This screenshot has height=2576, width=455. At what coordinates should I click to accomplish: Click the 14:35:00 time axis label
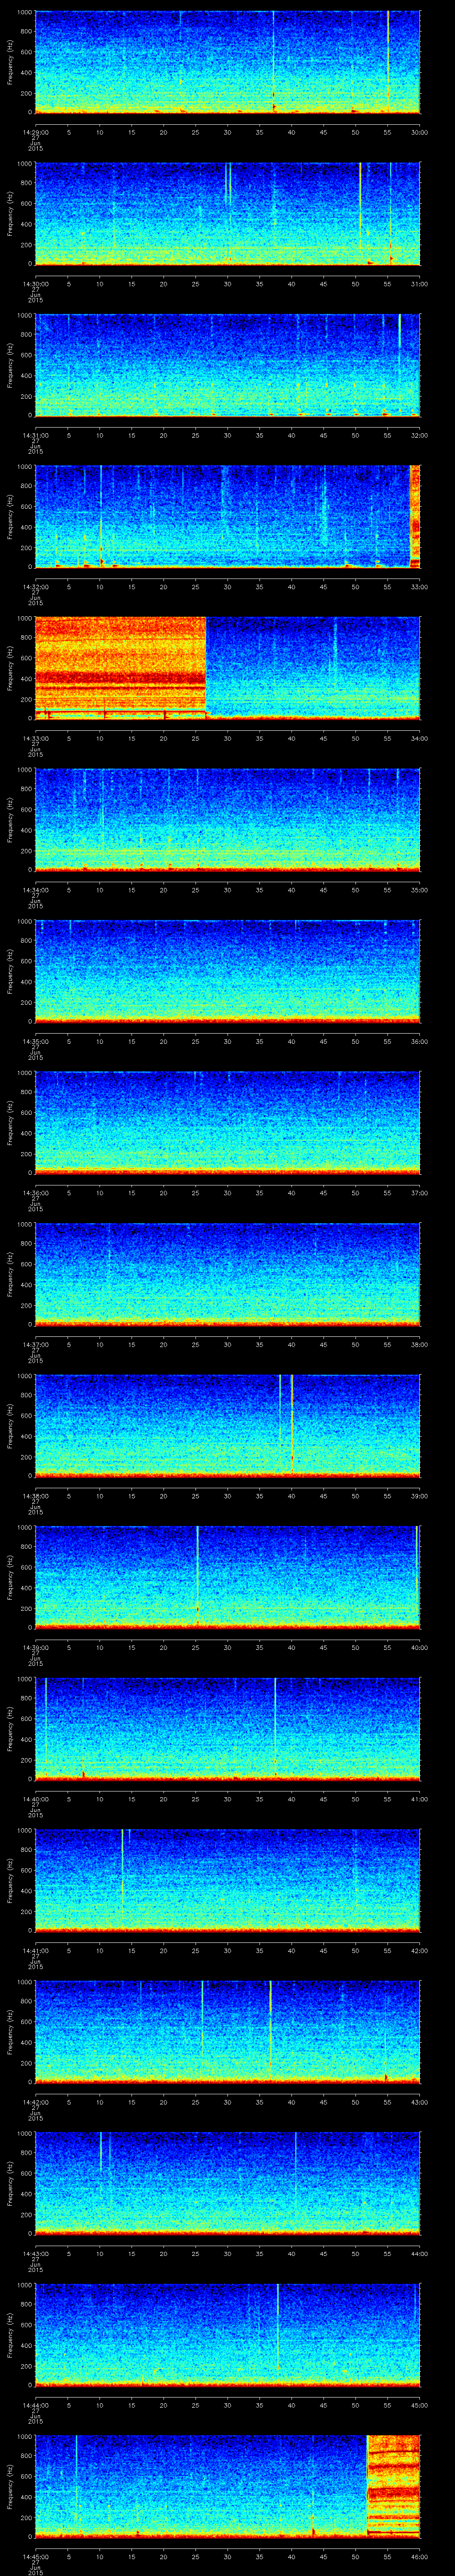[x=35, y=1041]
